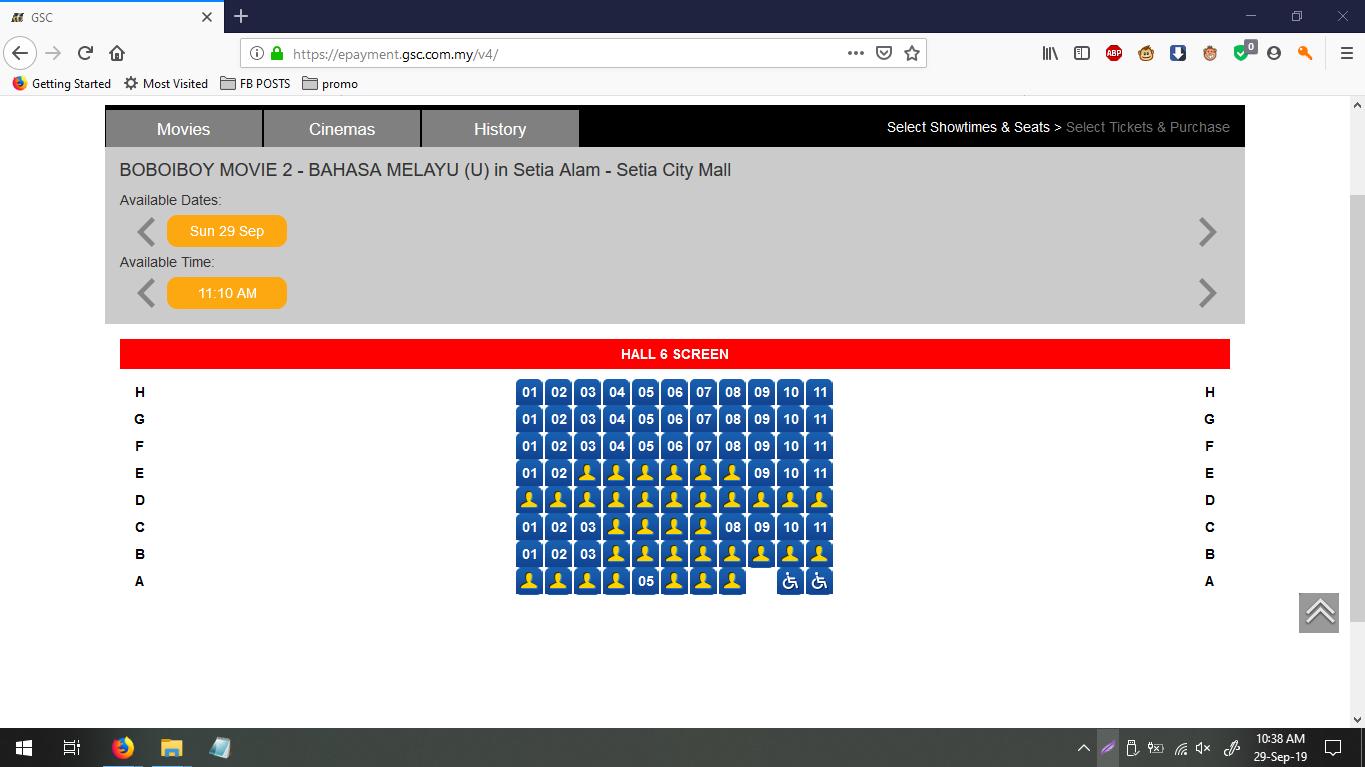Select seat C03 in row C

[x=588, y=527]
